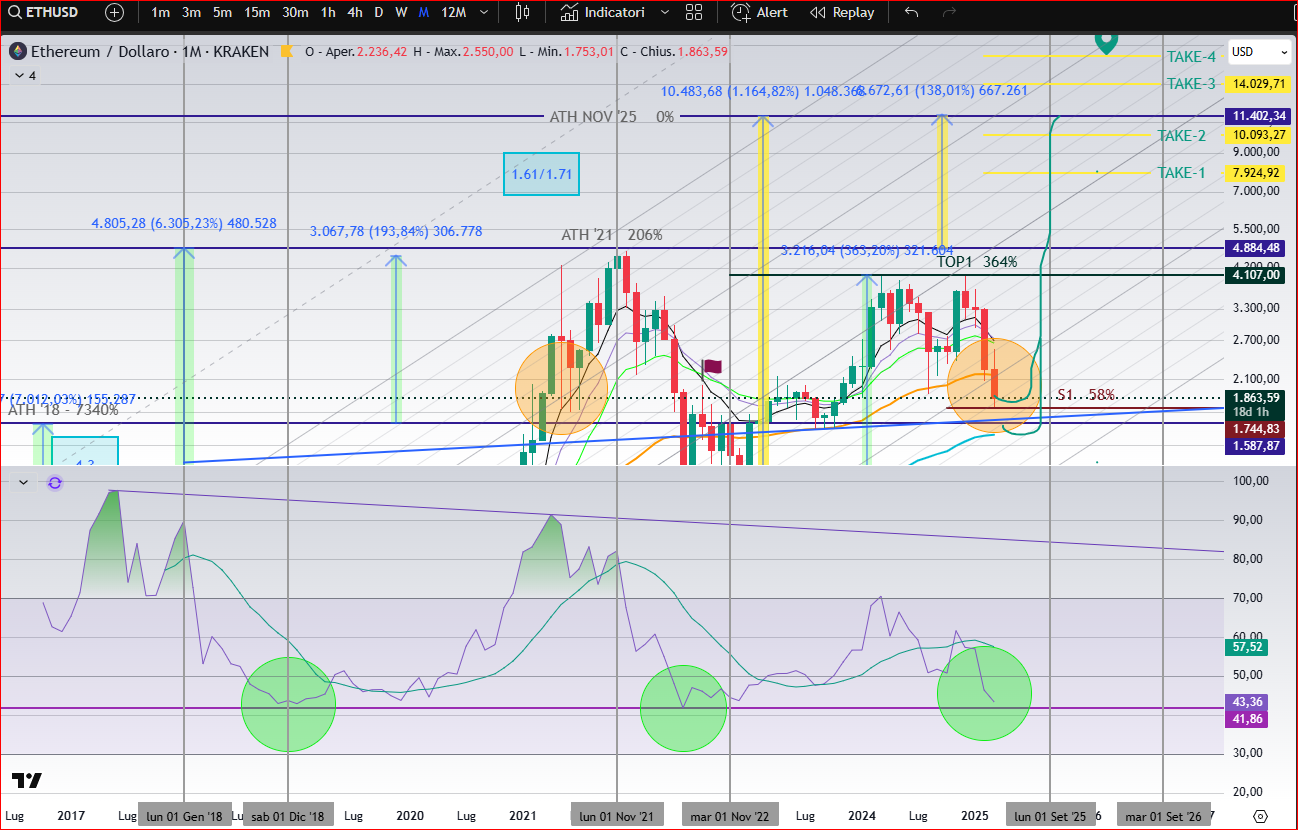Click the undo arrow in toolbar

pyautogui.click(x=911, y=13)
